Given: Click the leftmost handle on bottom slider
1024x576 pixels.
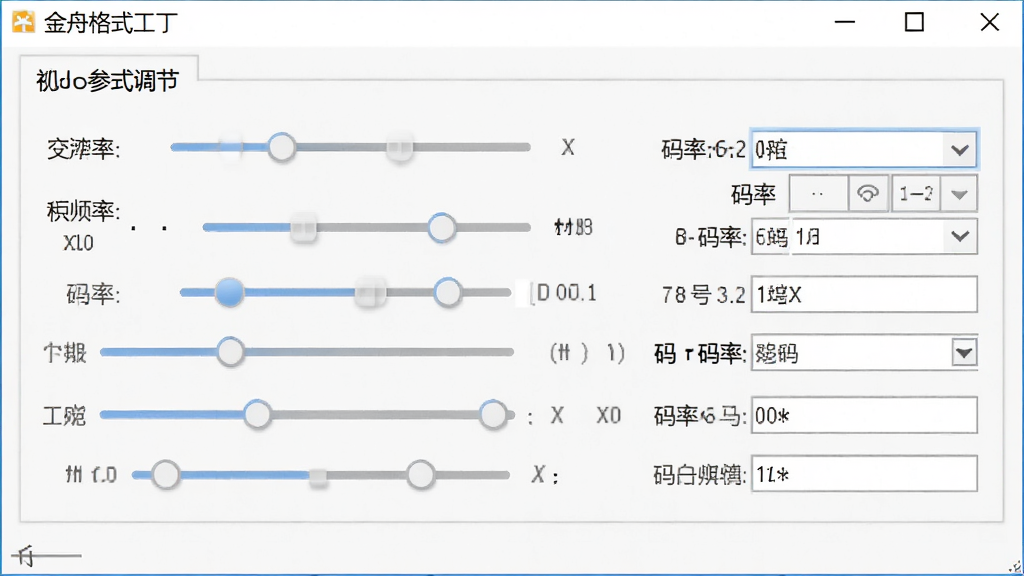Looking at the screenshot, I should click(165, 475).
